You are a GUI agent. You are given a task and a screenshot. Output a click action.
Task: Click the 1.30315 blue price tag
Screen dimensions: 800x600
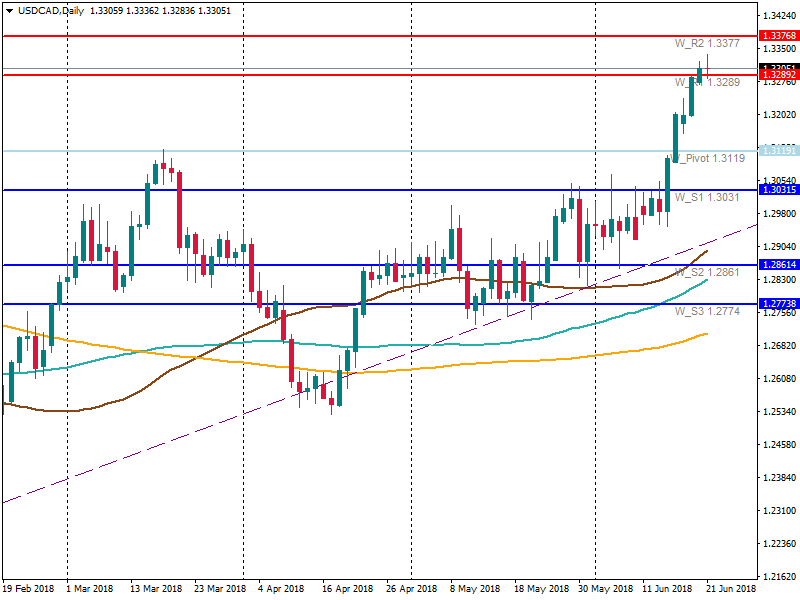[x=777, y=190]
